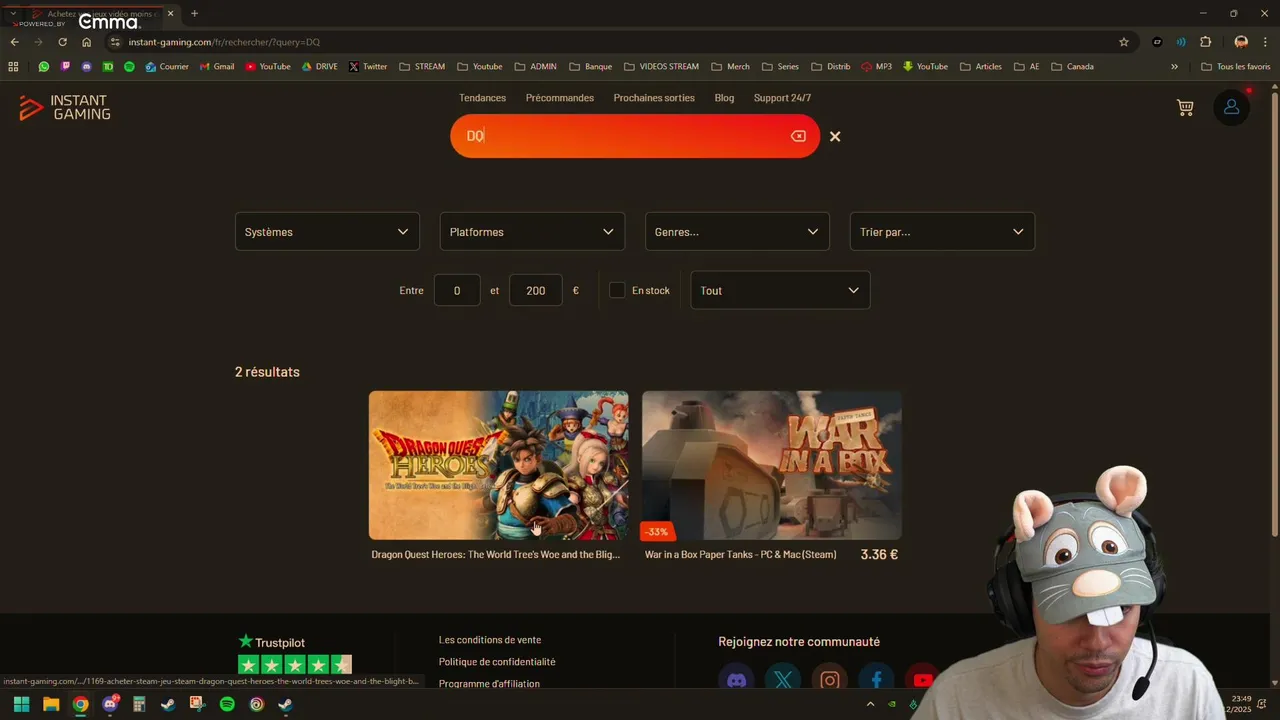This screenshot has width=1280, height=720.
Task: Open the Windows Start menu
Action: coord(21,704)
